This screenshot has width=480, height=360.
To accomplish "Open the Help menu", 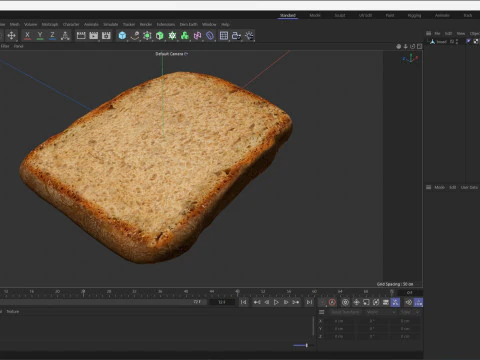I will pyautogui.click(x=225, y=24).
